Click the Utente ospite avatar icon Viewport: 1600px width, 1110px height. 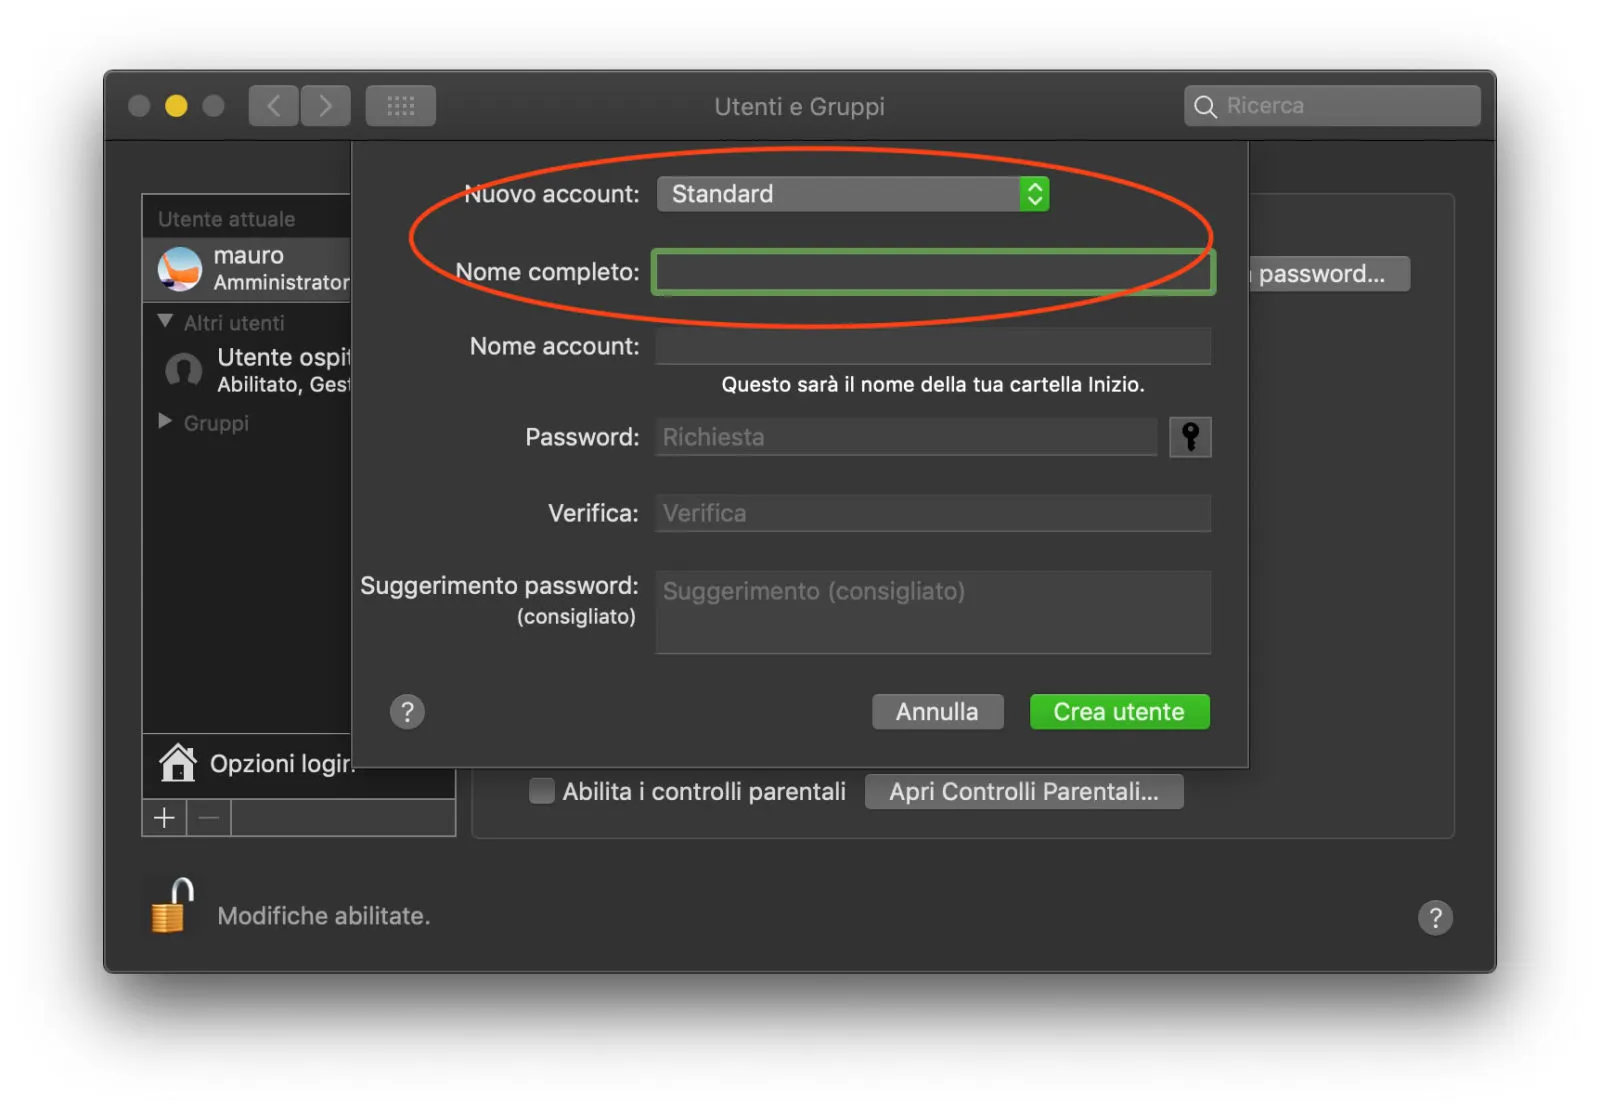pos(183,370)
